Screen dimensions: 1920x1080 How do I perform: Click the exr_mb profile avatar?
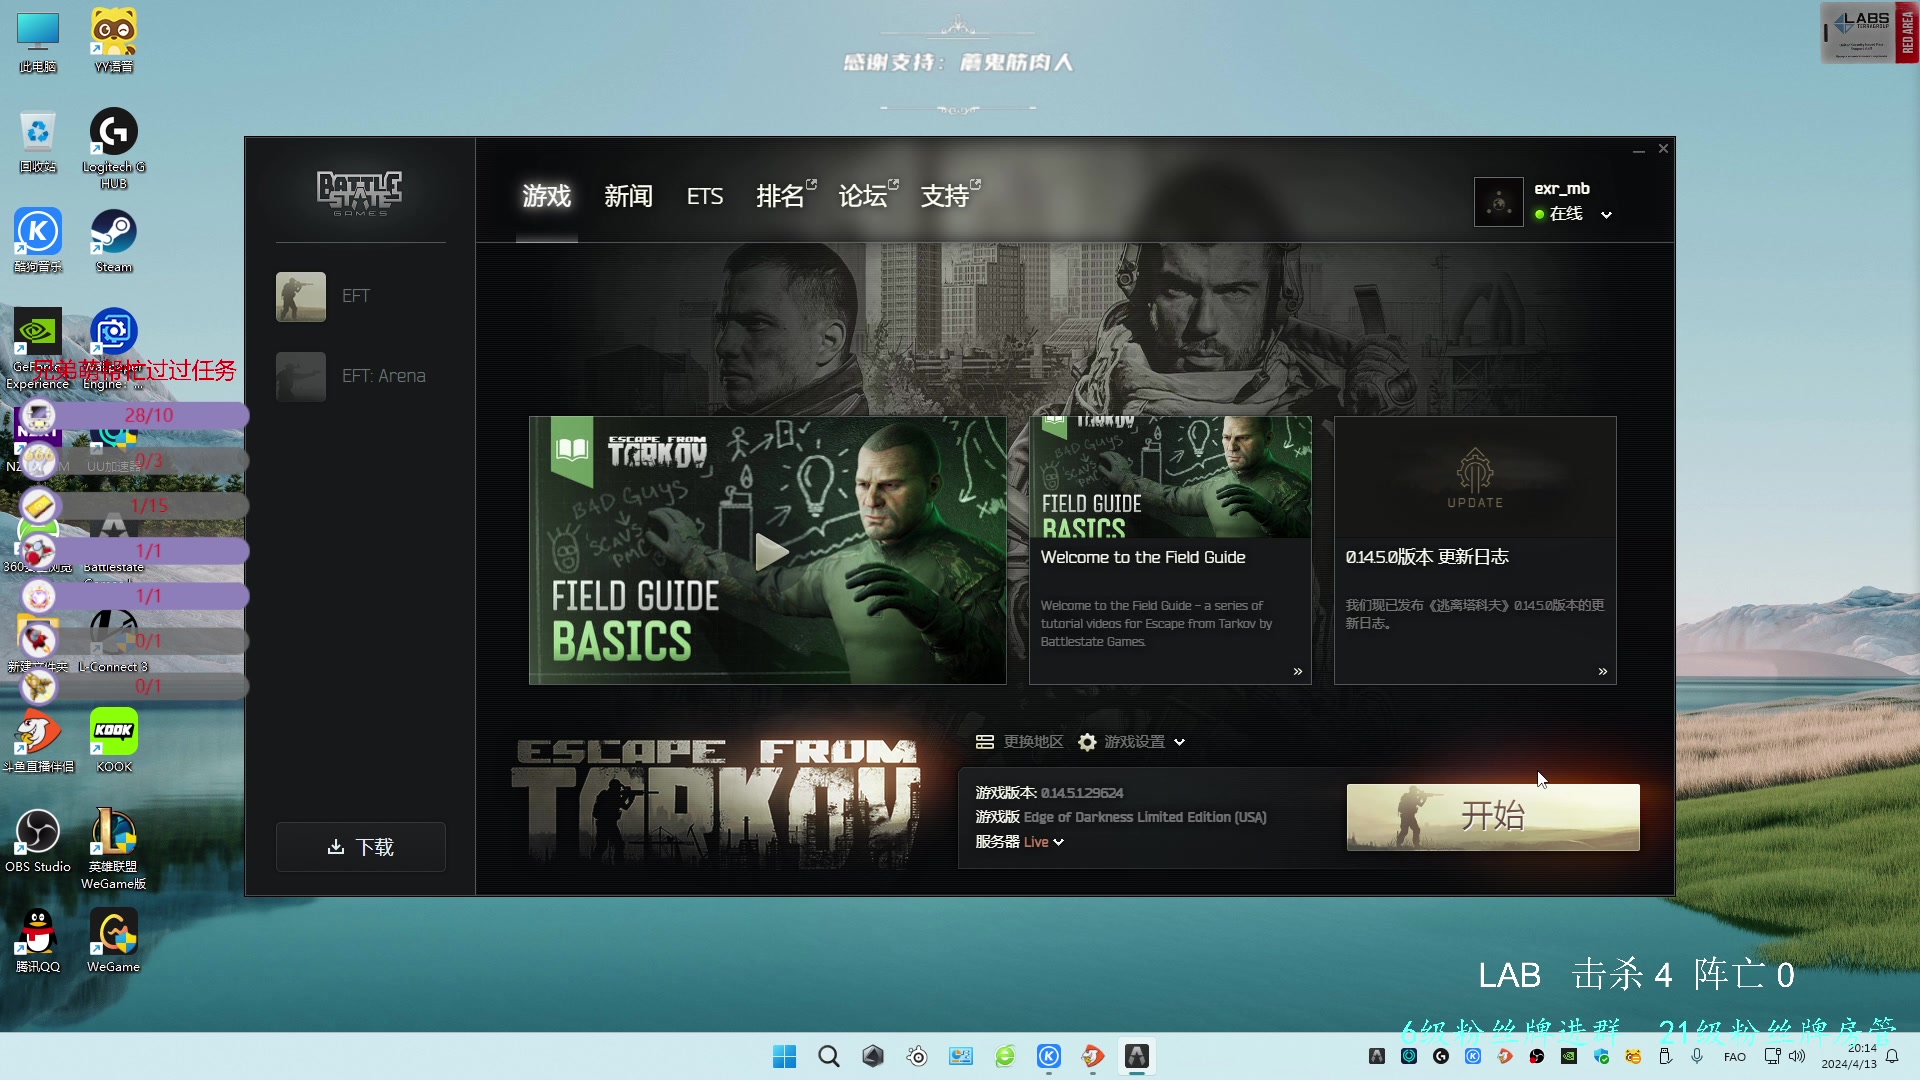point(1498,202)
